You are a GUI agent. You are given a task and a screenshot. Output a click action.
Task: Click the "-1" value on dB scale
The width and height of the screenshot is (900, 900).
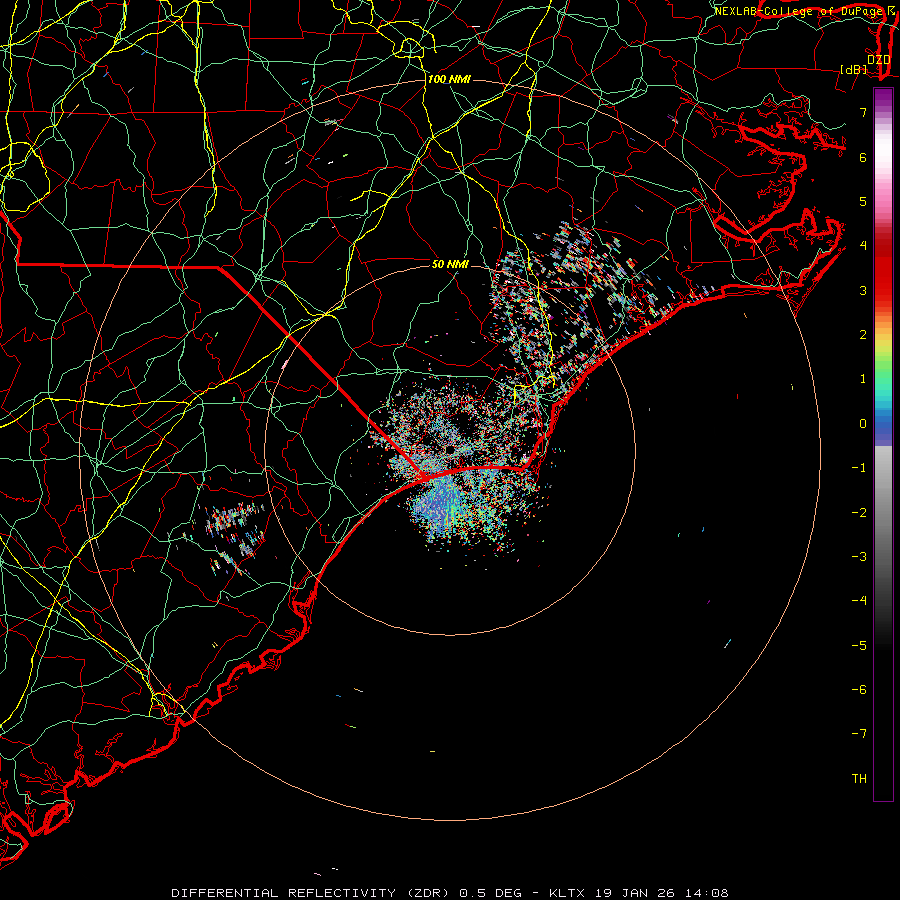pos(859,468)
